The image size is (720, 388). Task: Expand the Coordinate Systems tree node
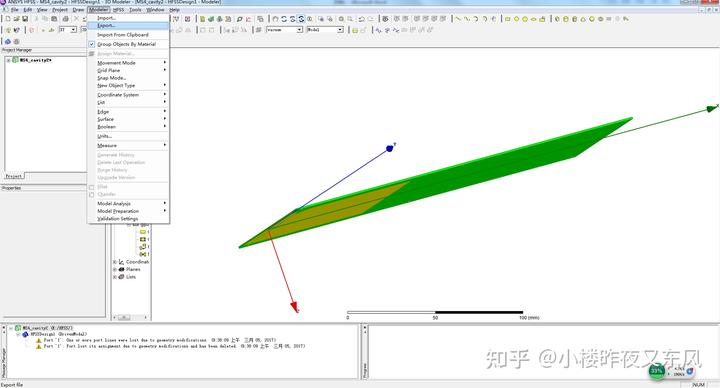(x=115, y=262)
